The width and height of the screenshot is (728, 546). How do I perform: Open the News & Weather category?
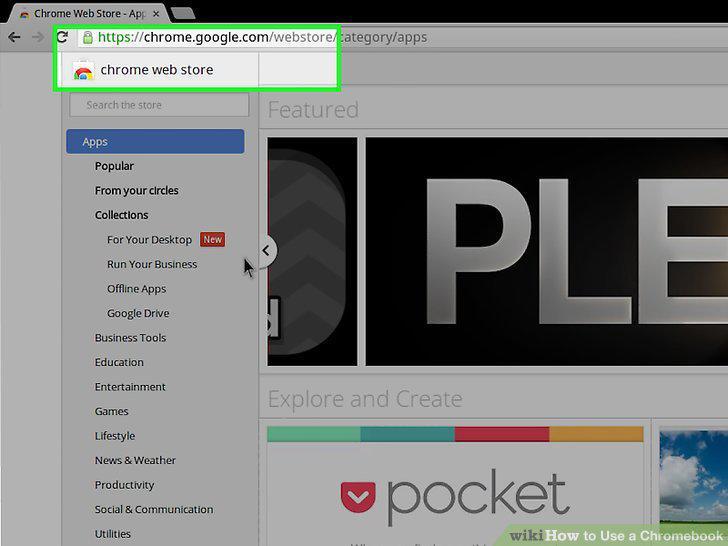[x=135, y=461]
